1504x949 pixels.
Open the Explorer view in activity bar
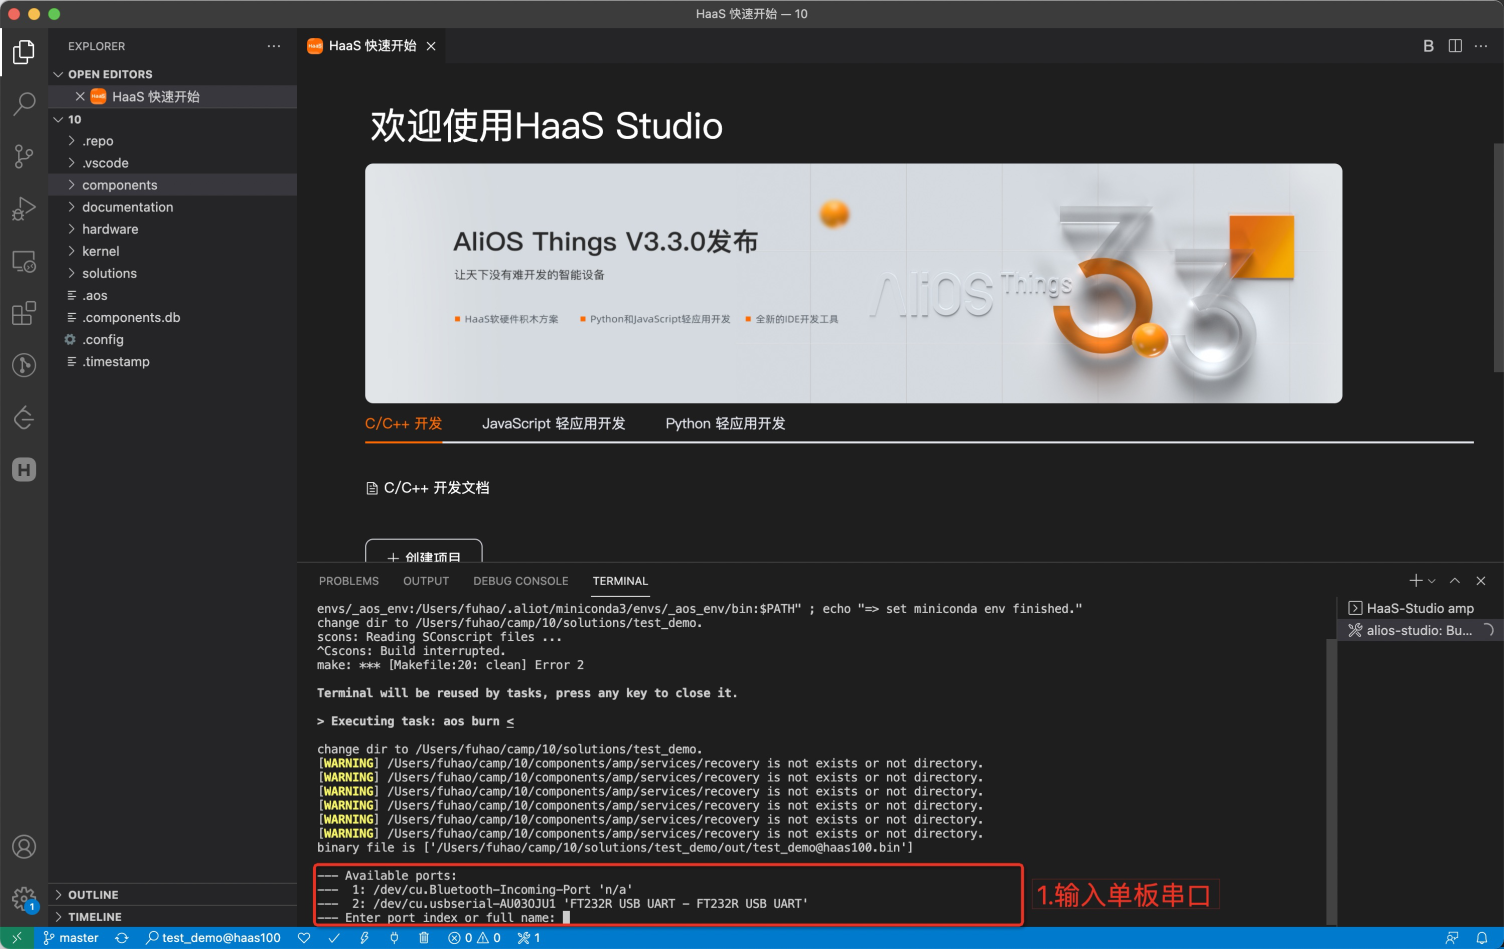pyautogui.click(x=24, y=51)
